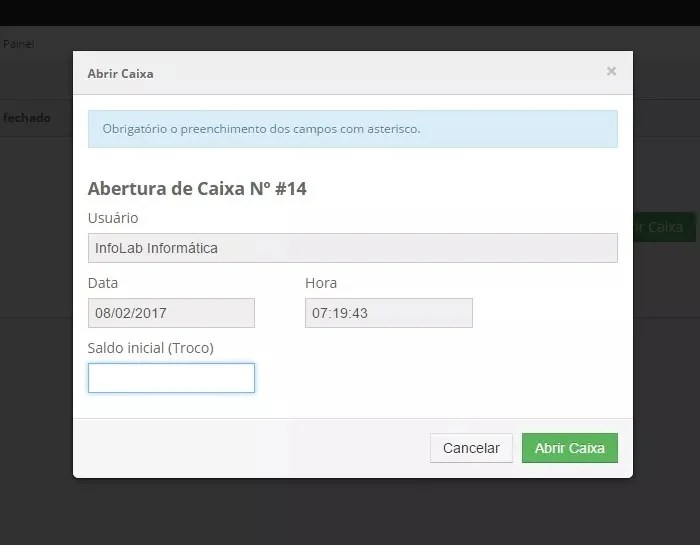700x545 pixels.
Task: Click the Usuário field showing InfoLab Informática
Action: (353, 248)
